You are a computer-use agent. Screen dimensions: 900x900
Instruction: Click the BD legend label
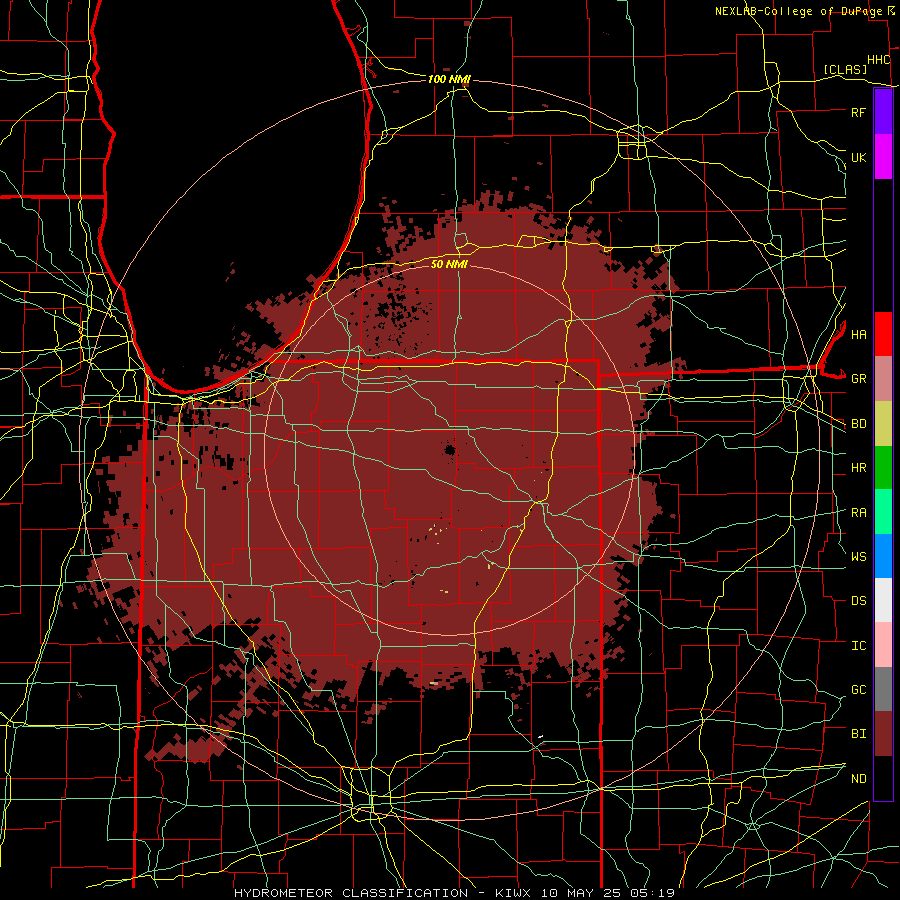(x=858, y=424)
